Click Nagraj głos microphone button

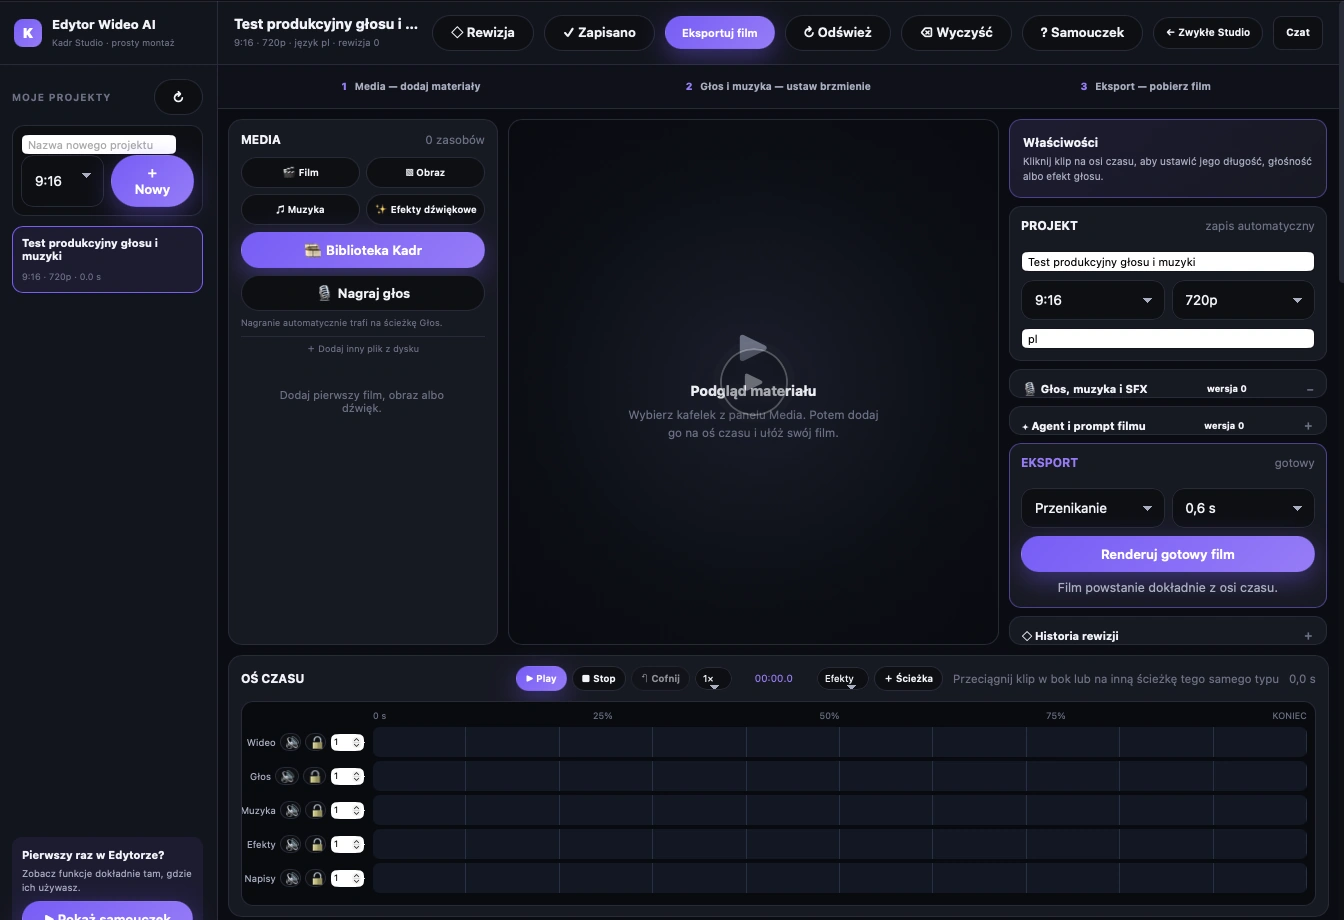point(363,293)
